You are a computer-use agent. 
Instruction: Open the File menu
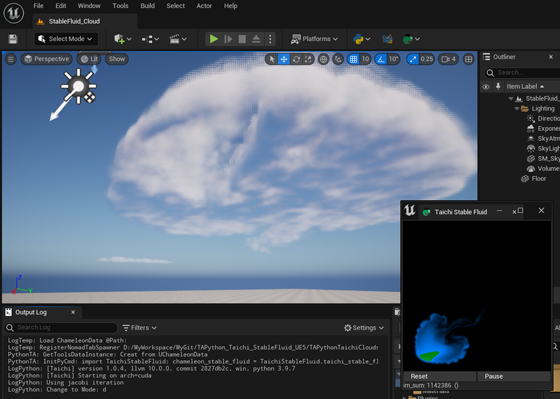coord(38,6)
